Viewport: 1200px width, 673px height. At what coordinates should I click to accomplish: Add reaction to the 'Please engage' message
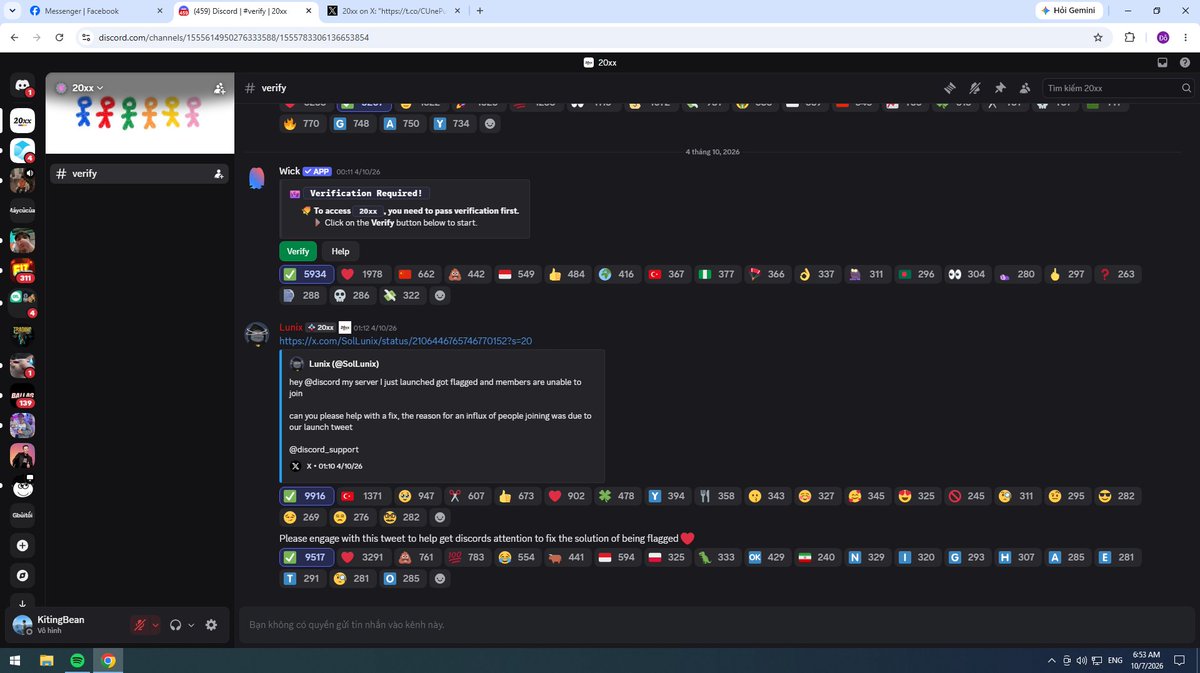(440, 578)
